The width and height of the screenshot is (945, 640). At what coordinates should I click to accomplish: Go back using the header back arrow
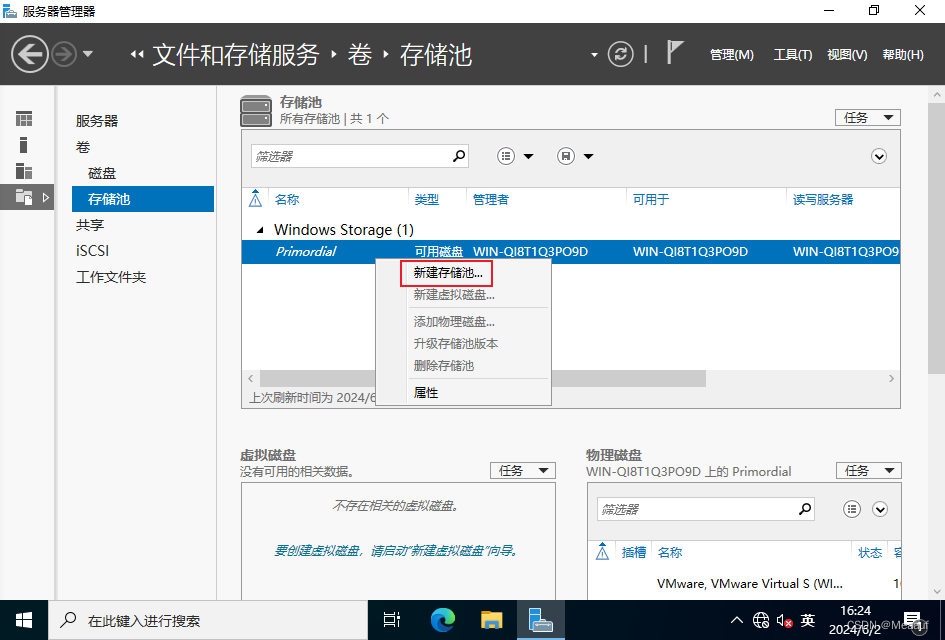click(x=30, y=54)
